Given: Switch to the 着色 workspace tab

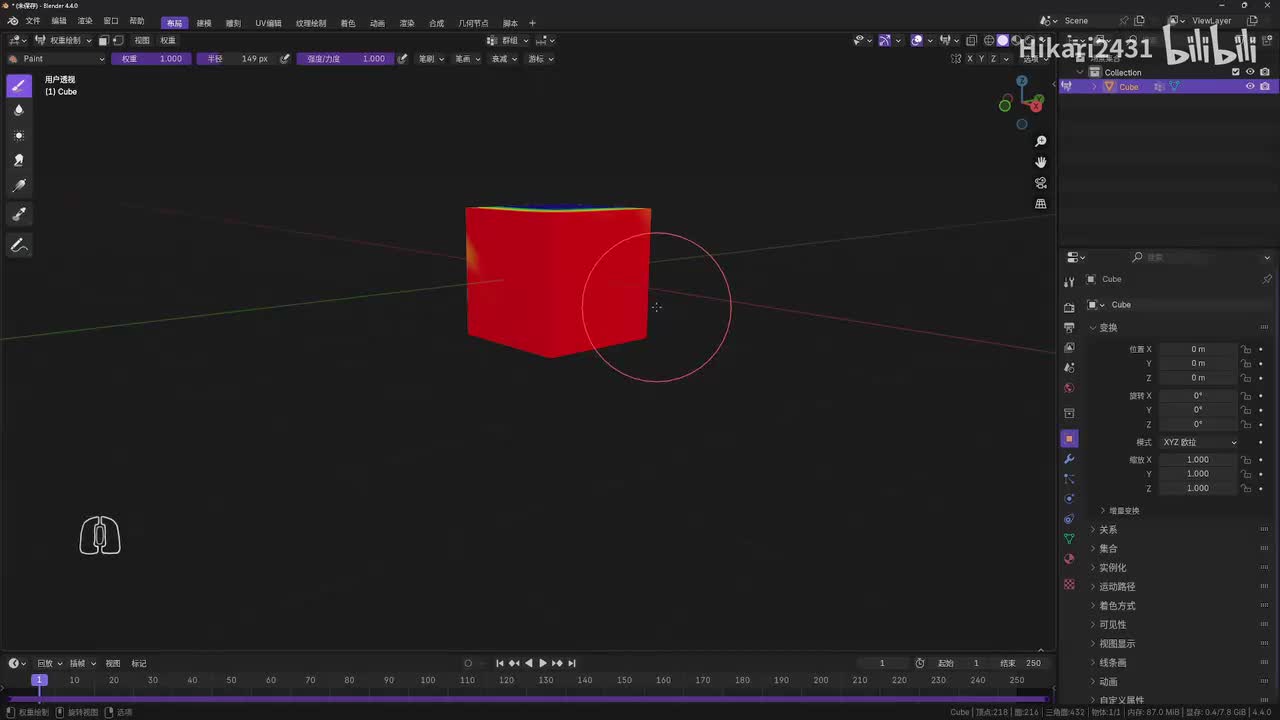Looking at the screenshot, I should click(348, 23).
